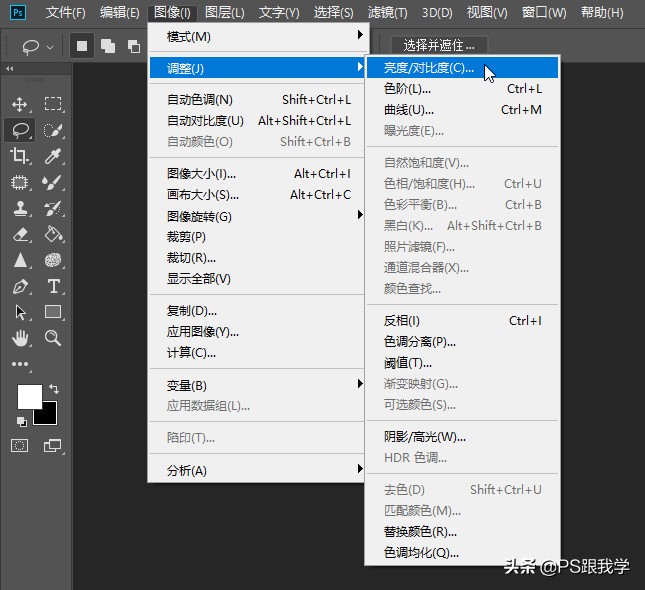Select the Paint Bucket tool
This screenshot has width=645, height=590.
click(53, 234)
